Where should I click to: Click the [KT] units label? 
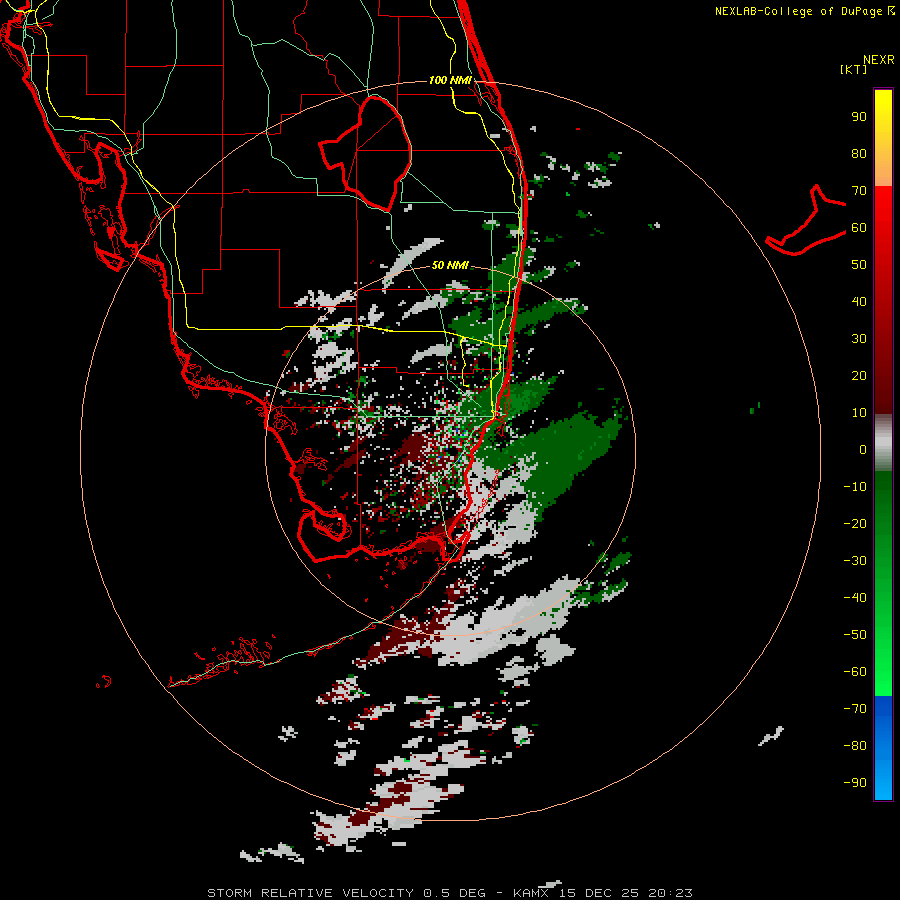(853, 69)
